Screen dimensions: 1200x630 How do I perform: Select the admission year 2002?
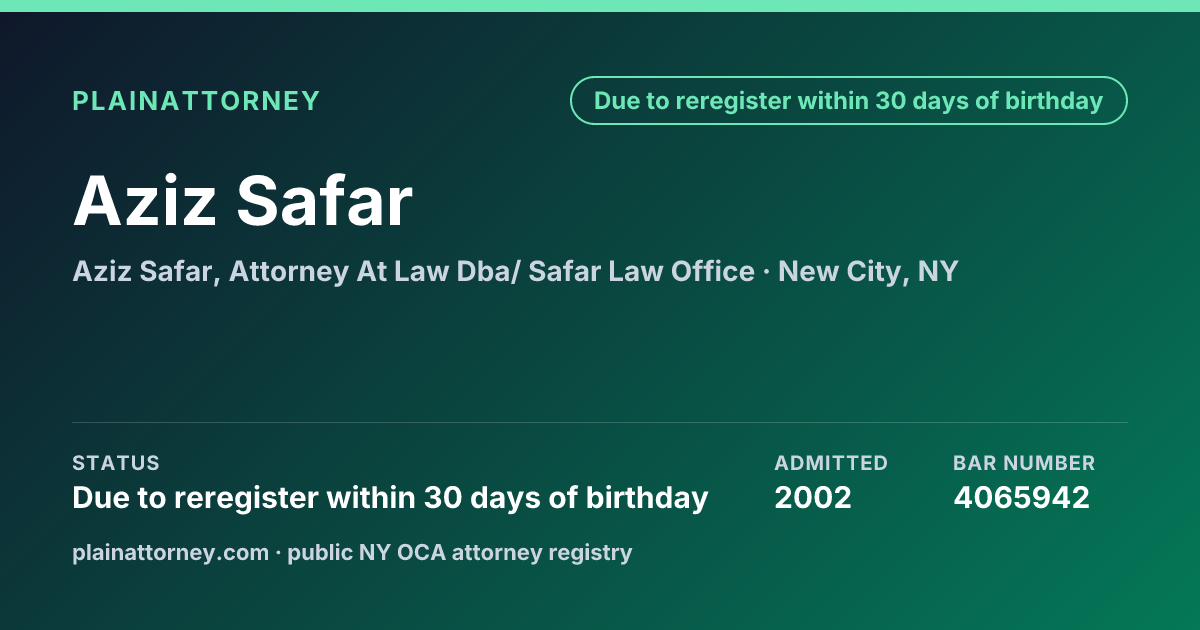(813, 497)
